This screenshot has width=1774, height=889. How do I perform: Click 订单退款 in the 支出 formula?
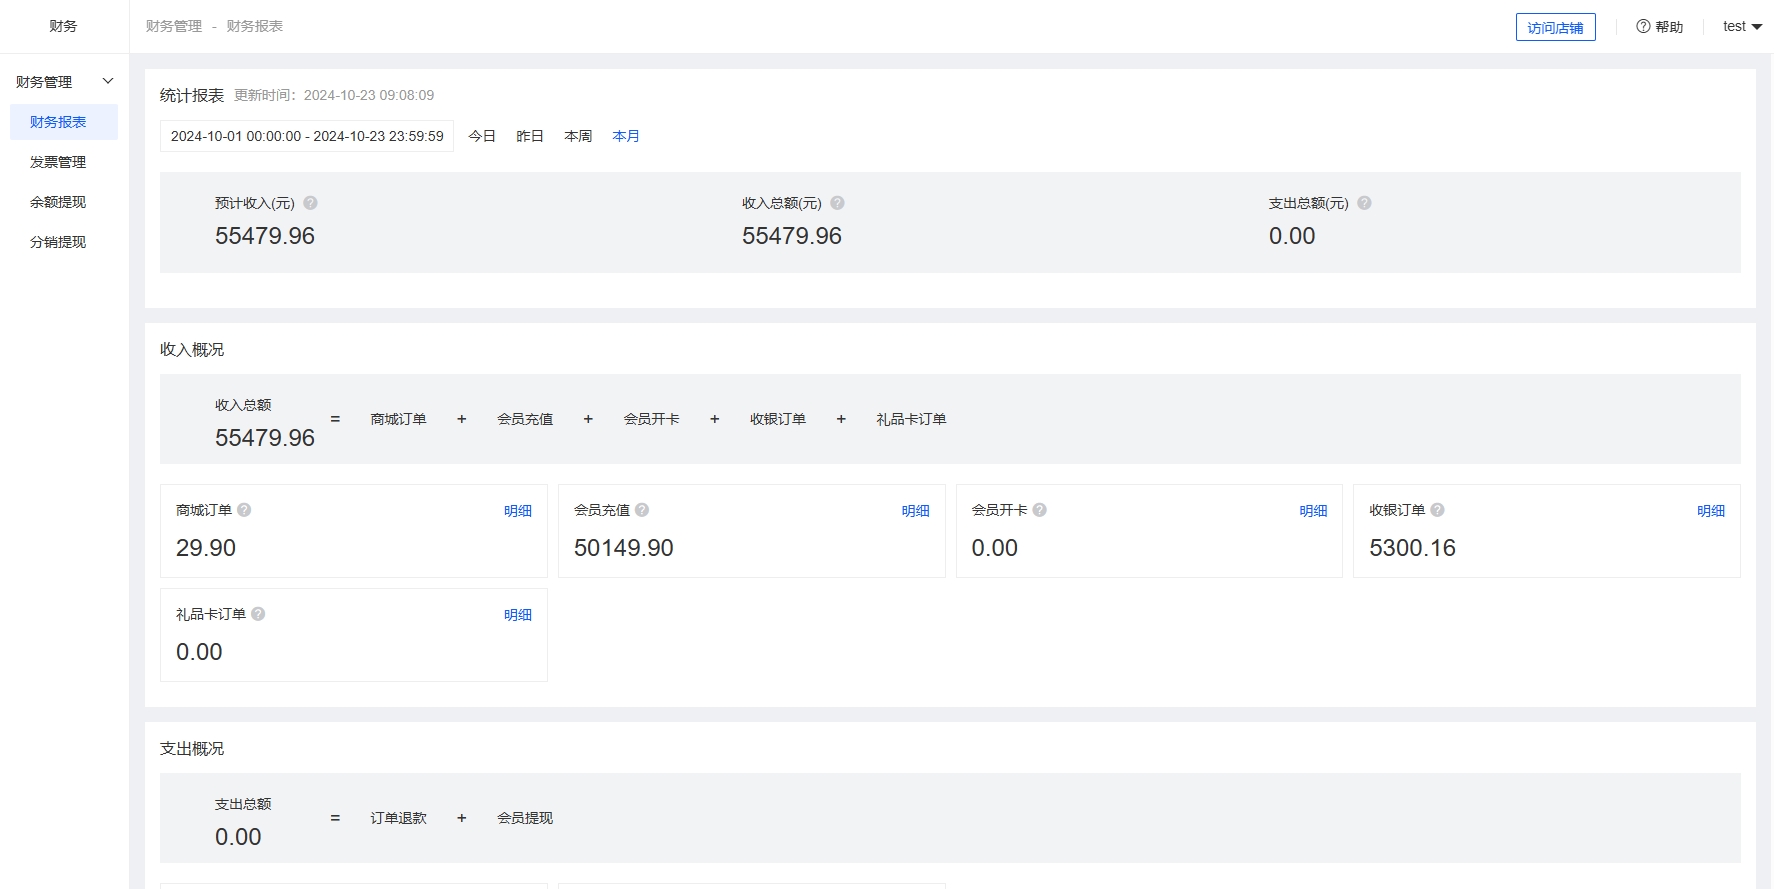[x=398, y=818]
